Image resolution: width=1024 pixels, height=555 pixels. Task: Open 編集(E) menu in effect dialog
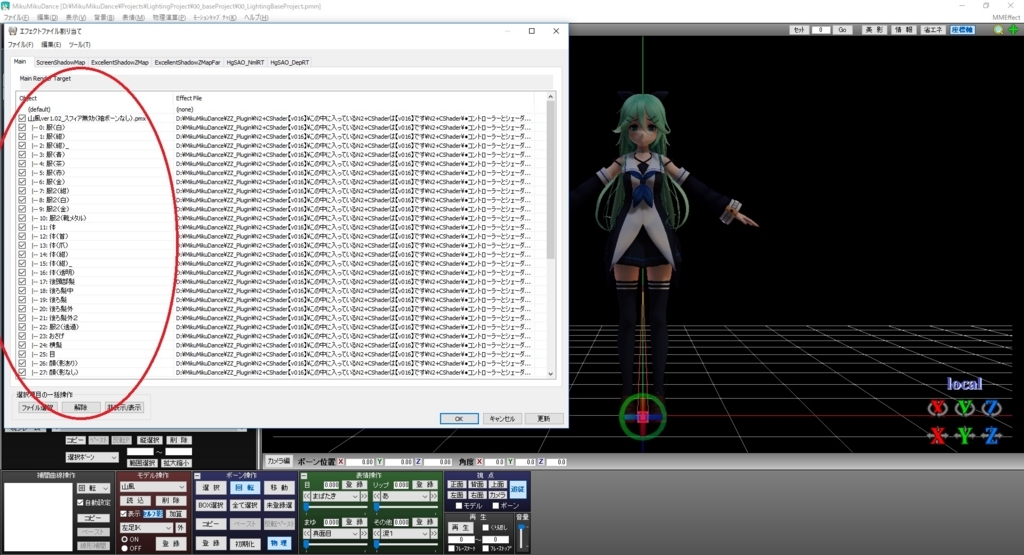[51, 44]
